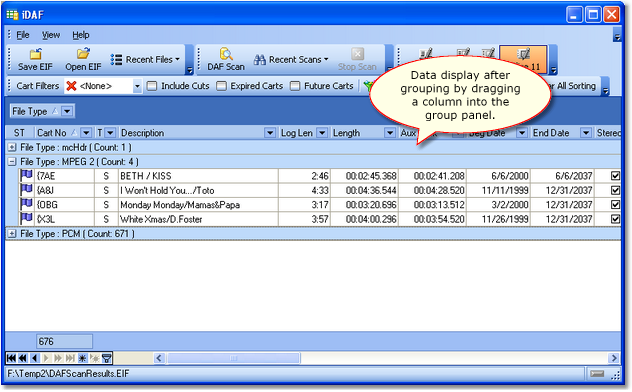The height and width of the screenshot is (392, 632).
Task: Open the Cart No column filter dropdown
Action: pyautogui.click(x=86, y=133)
